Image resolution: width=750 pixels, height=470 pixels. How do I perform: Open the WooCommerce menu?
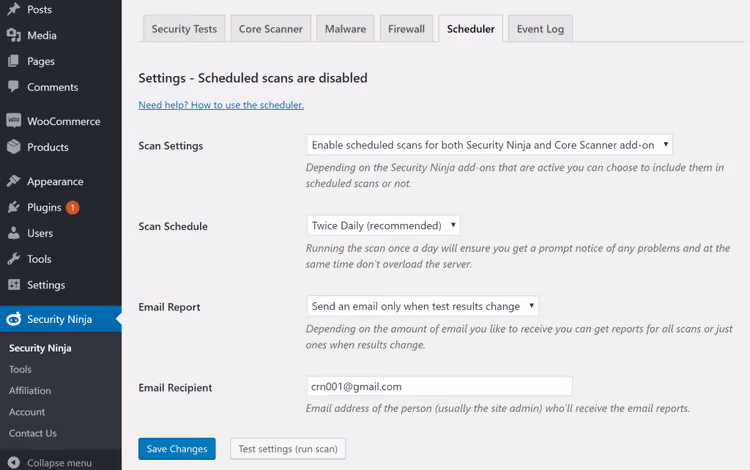point(64,121)
